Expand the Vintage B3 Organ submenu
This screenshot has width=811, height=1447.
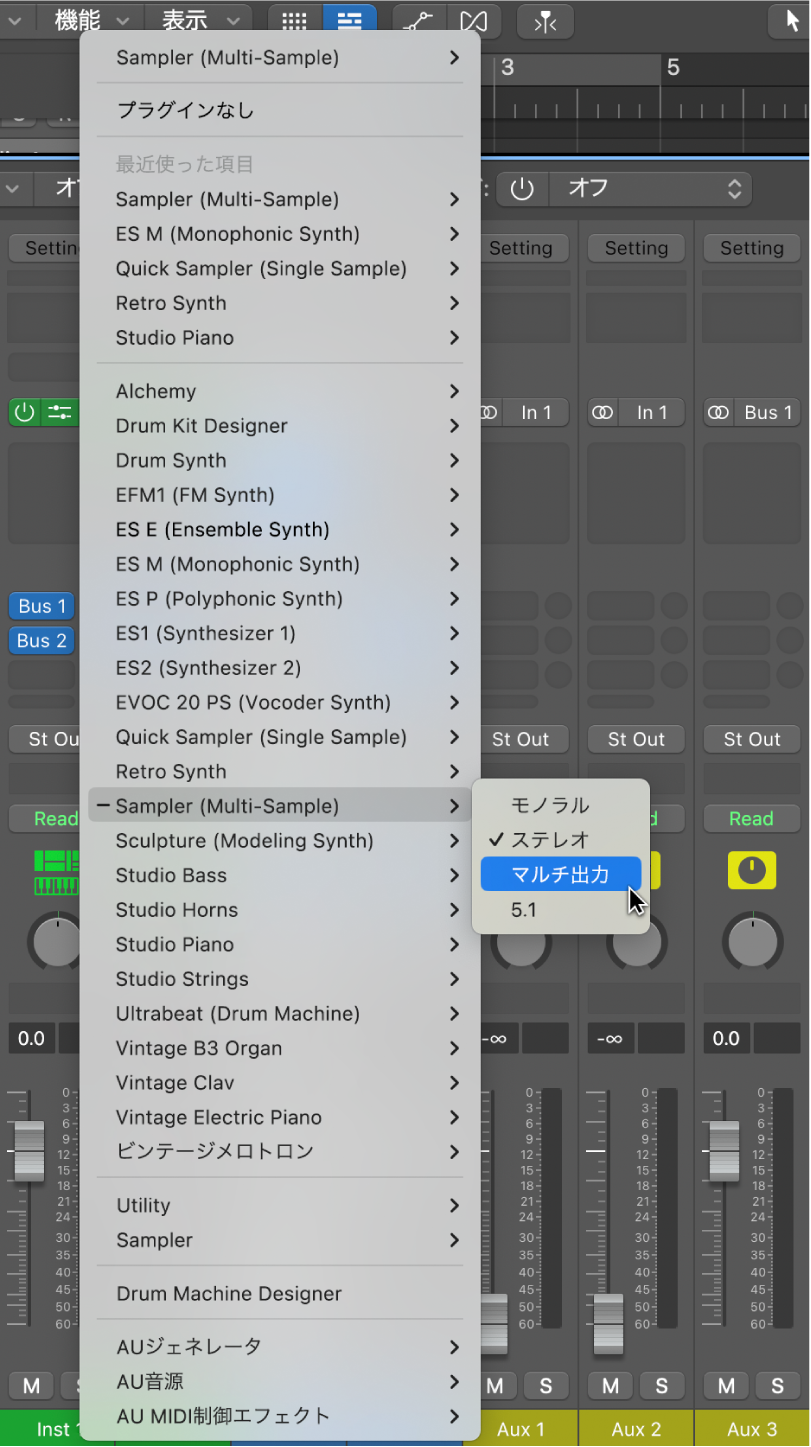(x=280, y=1048)
